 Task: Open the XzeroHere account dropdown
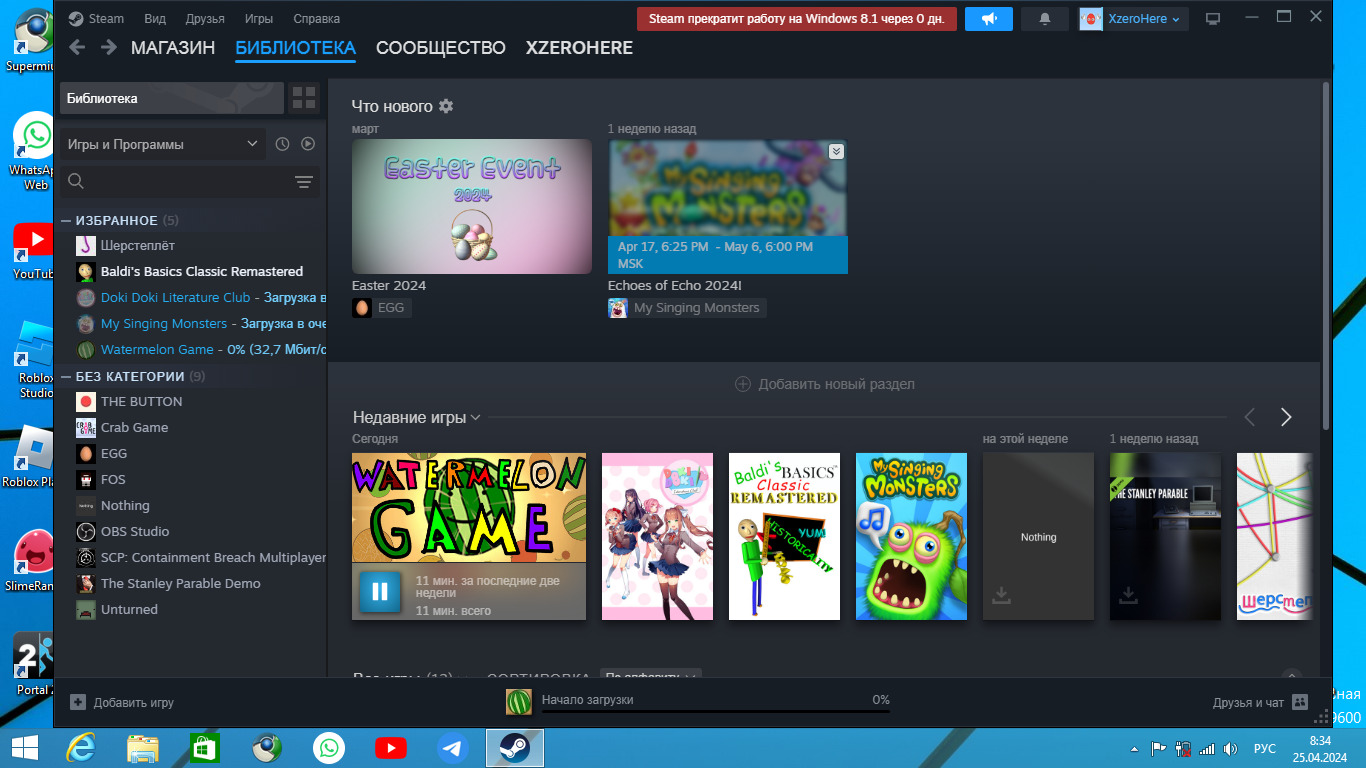pyautogui.click(x=1134, y=19)
